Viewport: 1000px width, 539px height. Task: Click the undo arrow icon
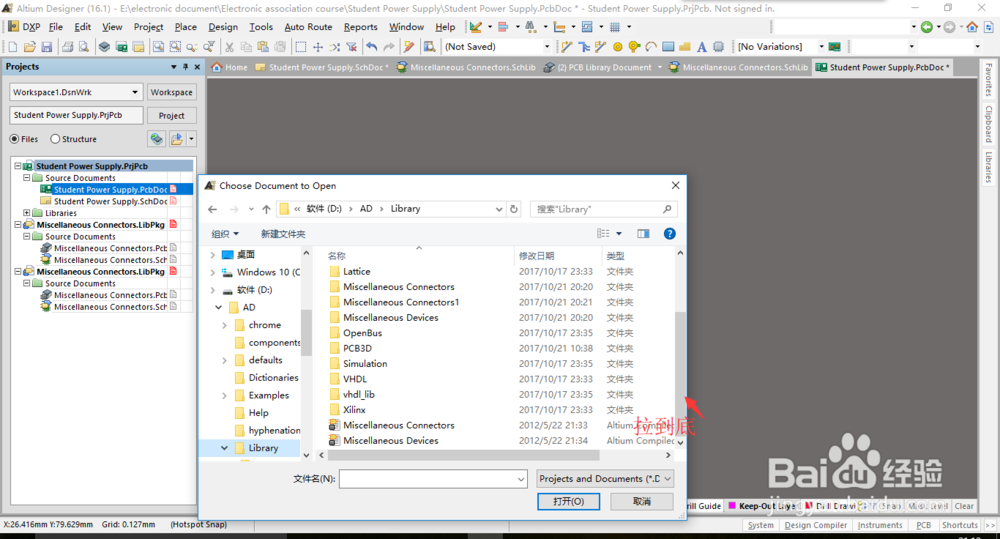click(x=372, y=47)
